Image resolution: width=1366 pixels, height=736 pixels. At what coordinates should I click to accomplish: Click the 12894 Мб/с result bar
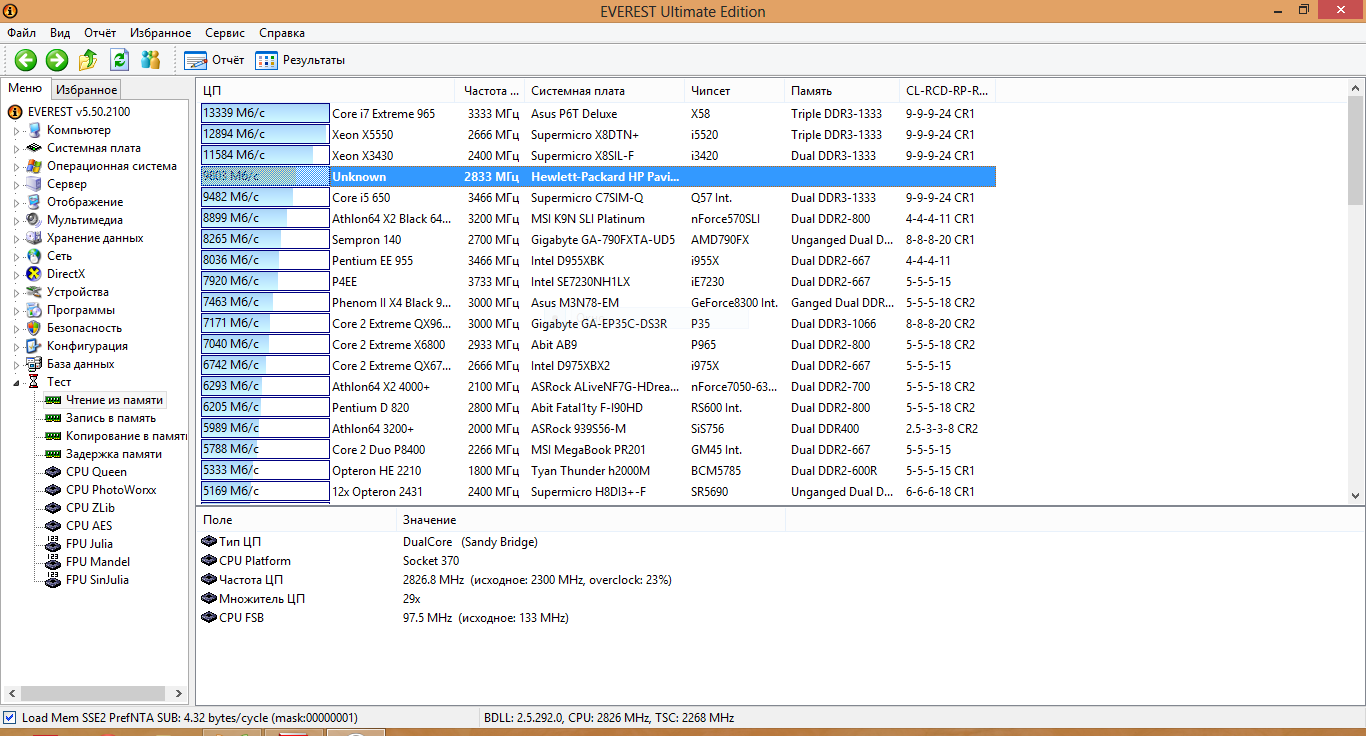point(265,135)
